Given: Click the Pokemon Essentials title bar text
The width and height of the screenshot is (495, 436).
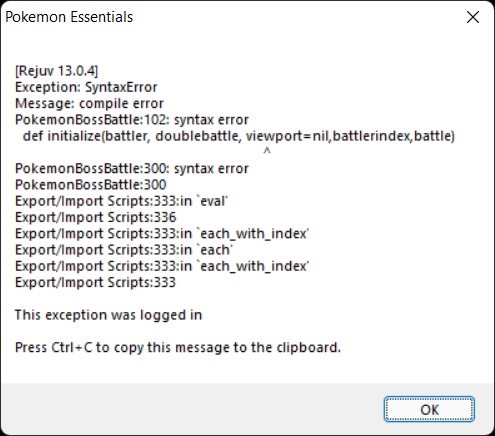Looking at the screenshot, I should click(69, 17).
